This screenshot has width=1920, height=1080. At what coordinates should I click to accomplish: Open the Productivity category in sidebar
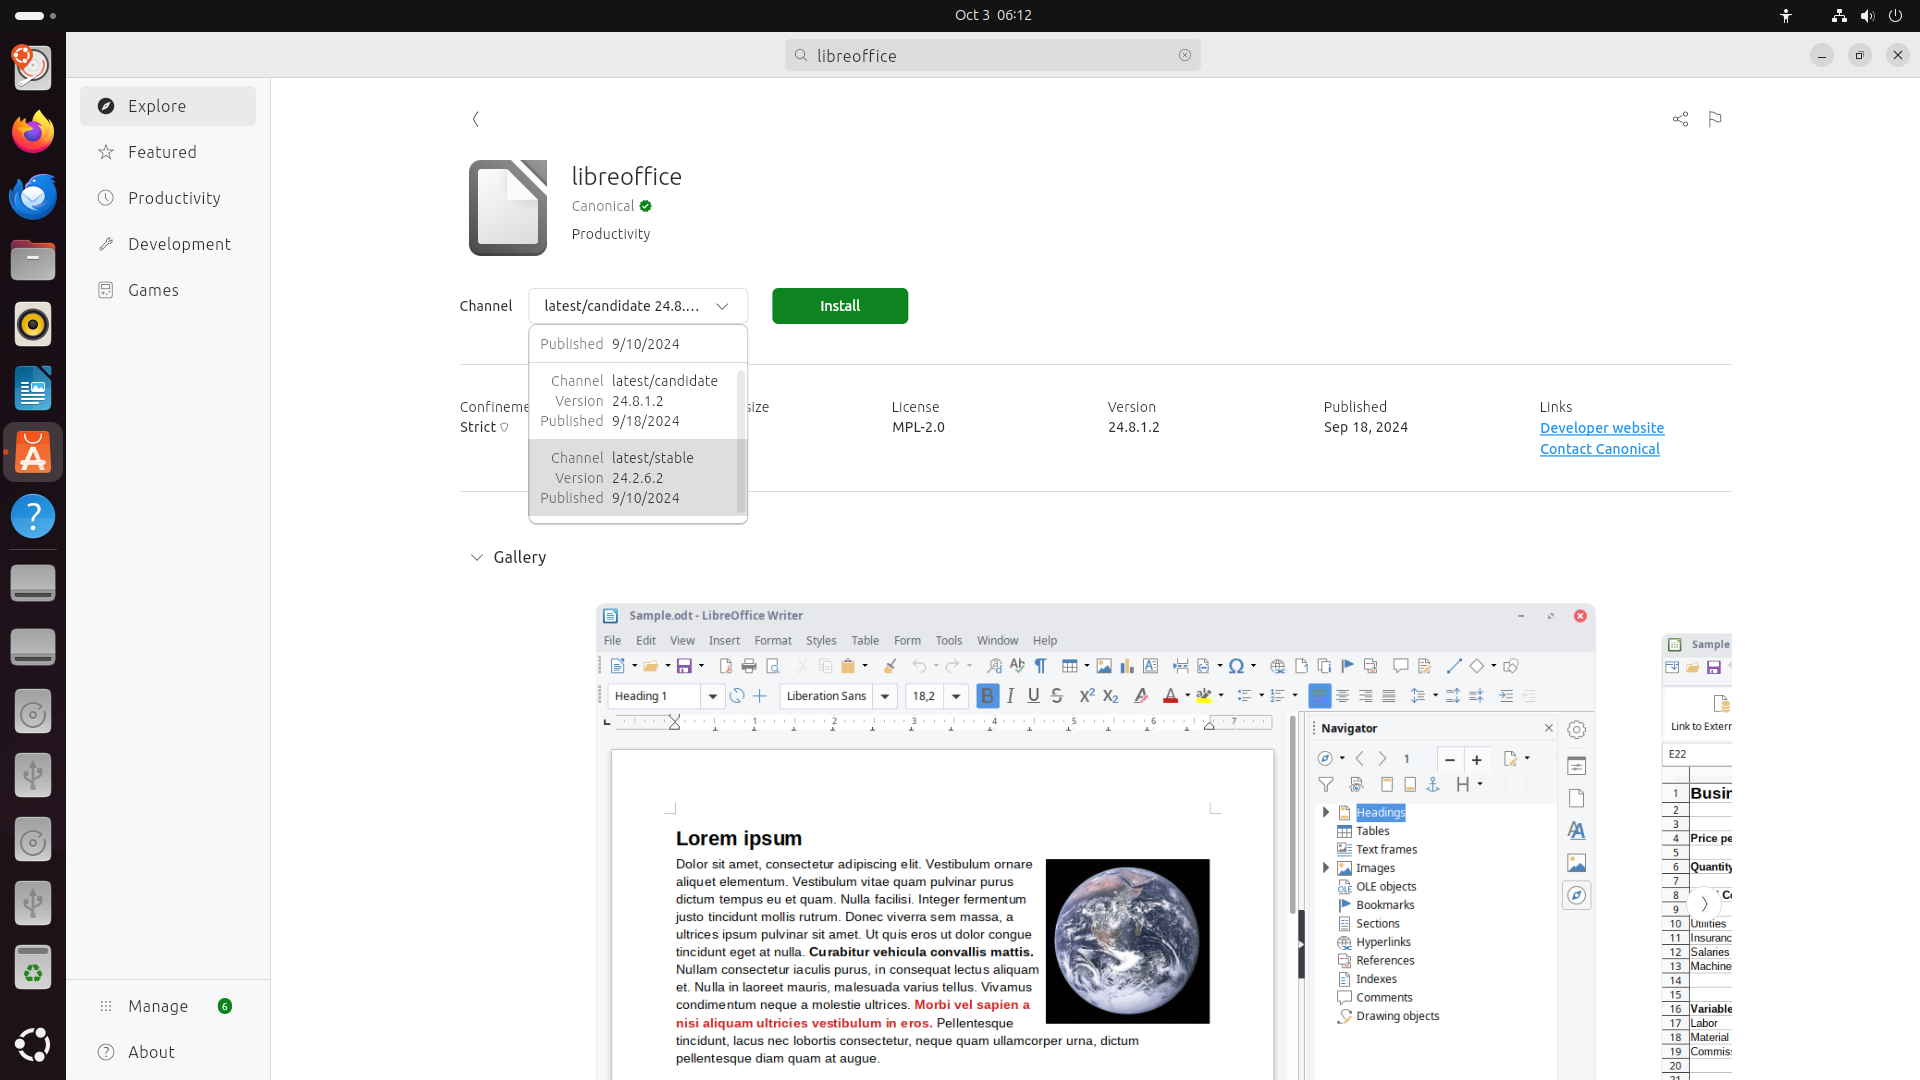click(x=168, y=198)
